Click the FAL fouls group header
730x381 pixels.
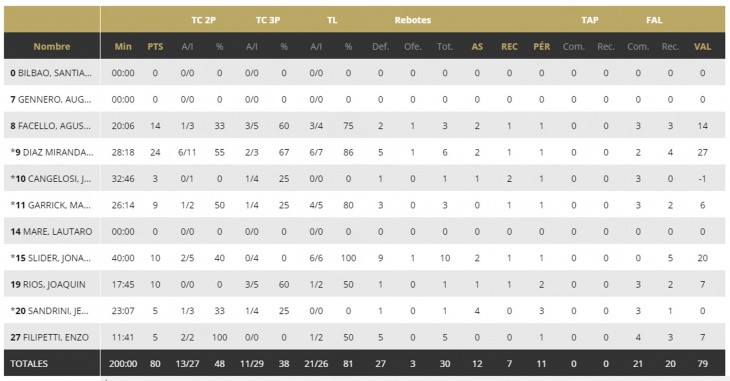(654, 20)
